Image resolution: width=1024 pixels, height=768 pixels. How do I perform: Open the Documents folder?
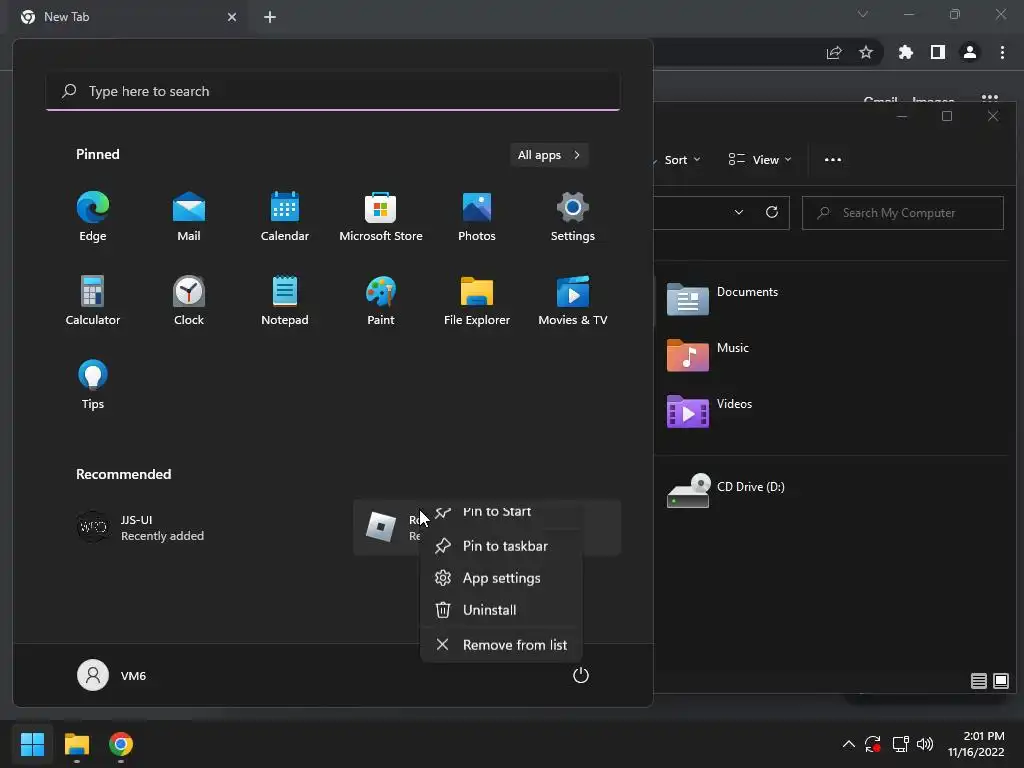click(724, 299)
